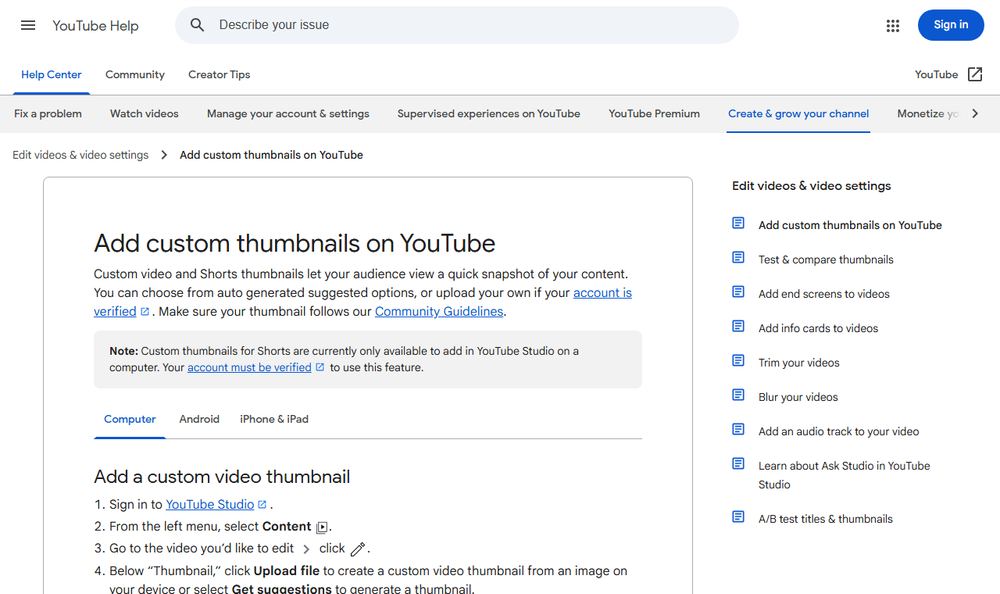1000x594 pixels.
Task: Click the pencil edit icon in step 3
Action: tap(358, 549)
